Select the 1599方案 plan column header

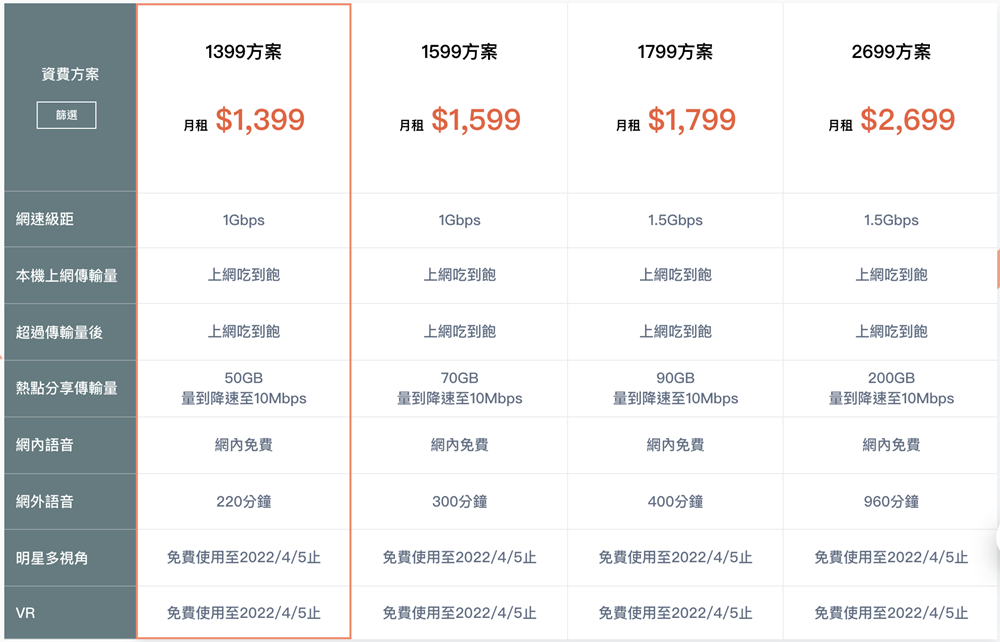(x=459, y=53)
